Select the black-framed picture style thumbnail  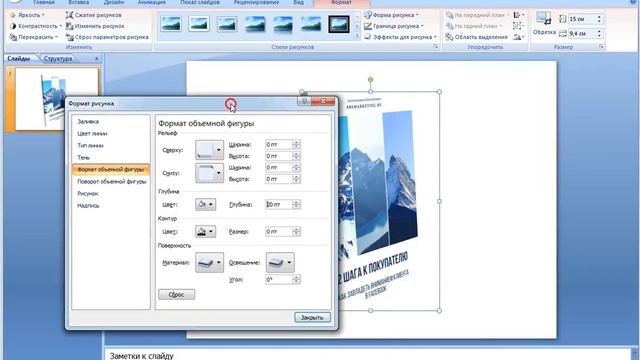pyautogui.click(x=339, y=24)
